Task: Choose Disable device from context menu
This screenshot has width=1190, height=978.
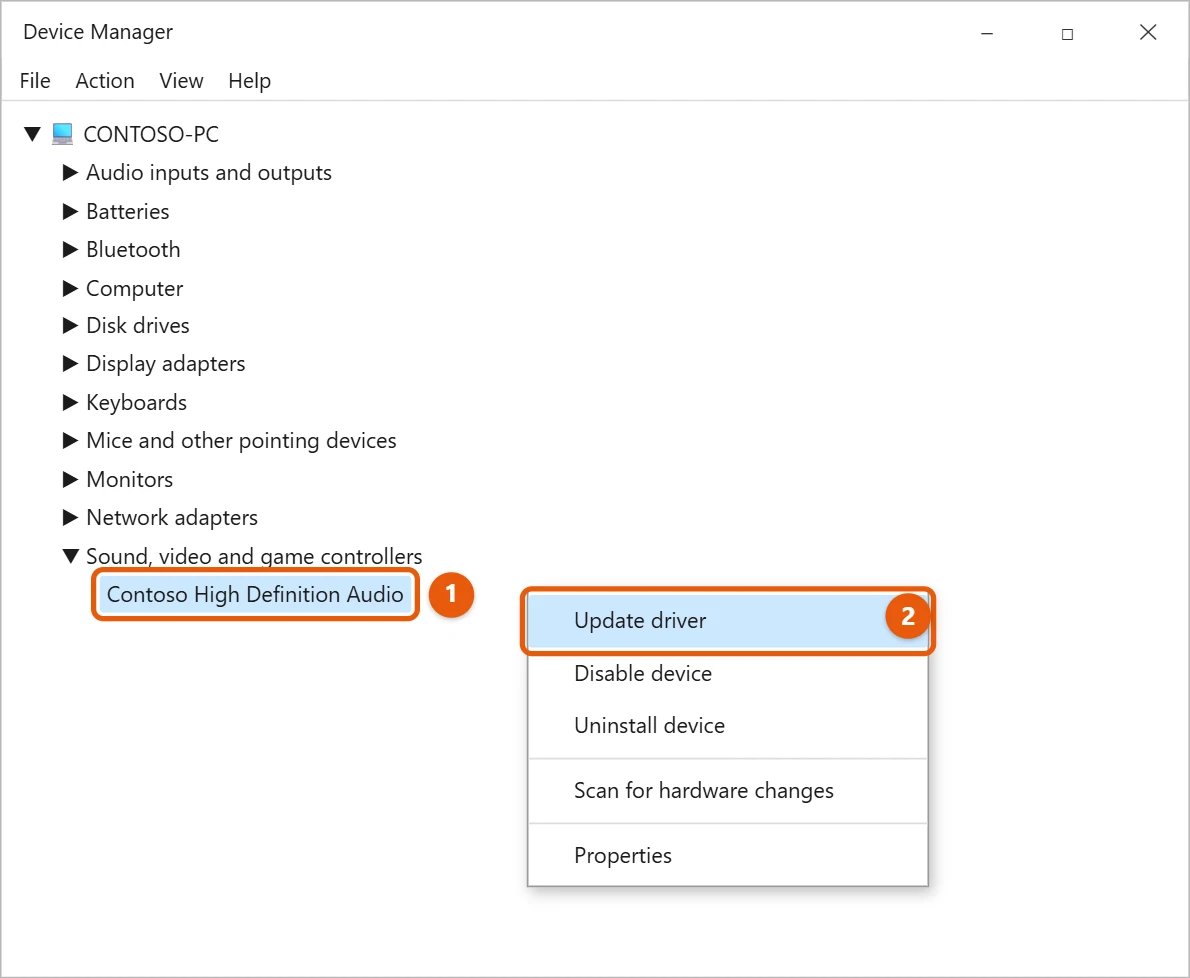Action: tap(727, 673)
